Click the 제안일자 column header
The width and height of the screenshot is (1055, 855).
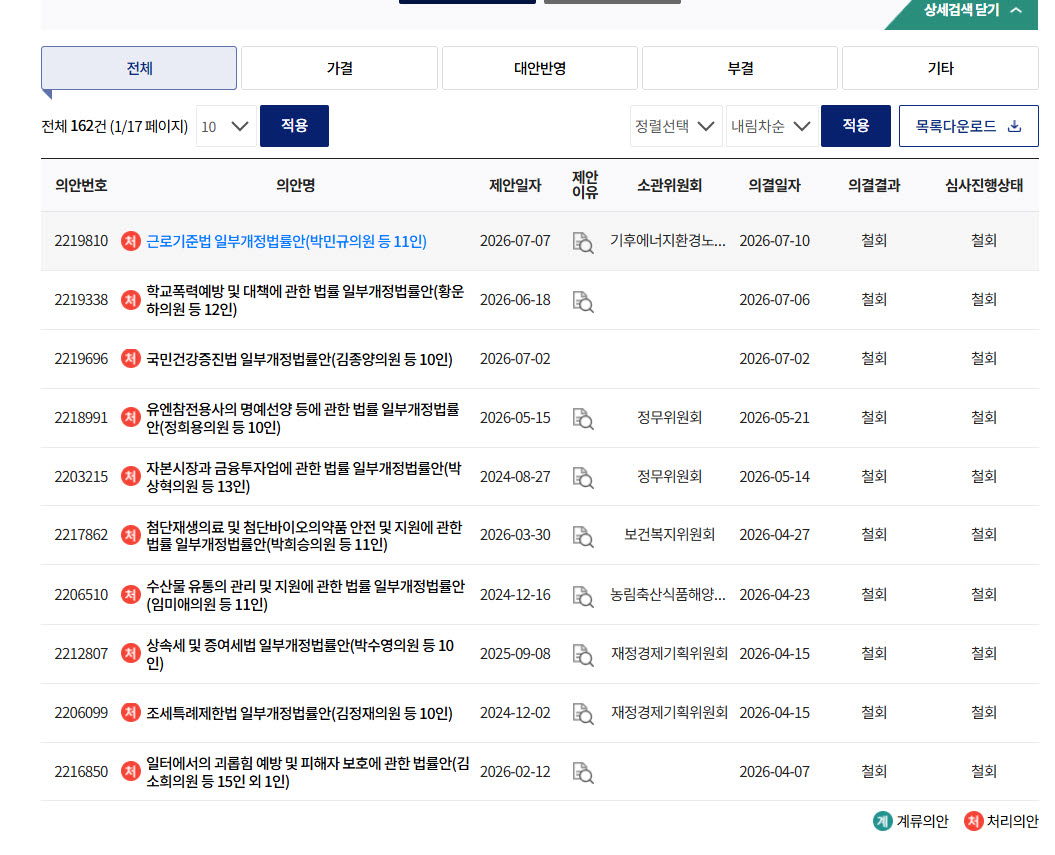(515, 185)
